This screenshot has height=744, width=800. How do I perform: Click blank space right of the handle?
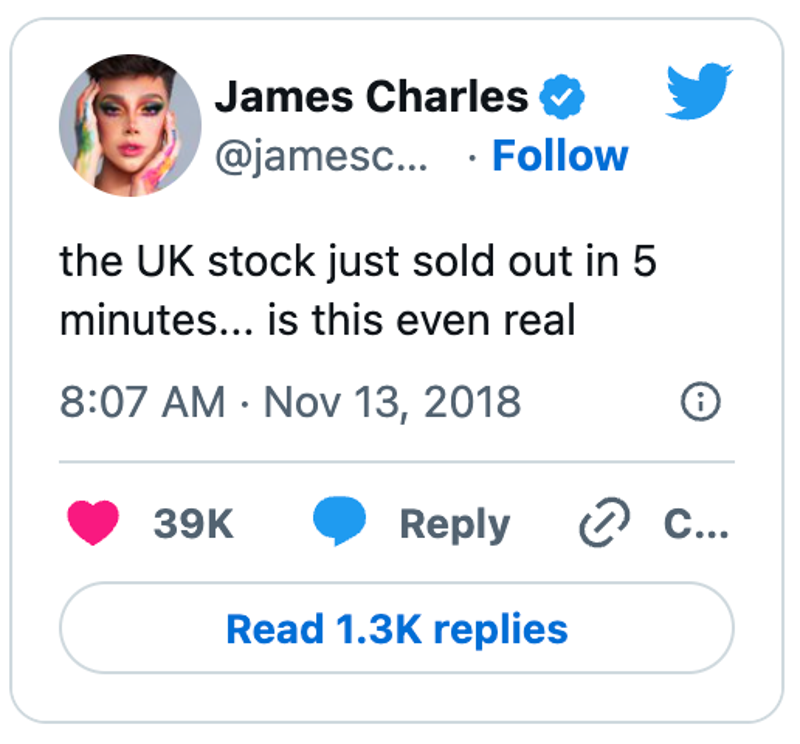pos(447,156)
